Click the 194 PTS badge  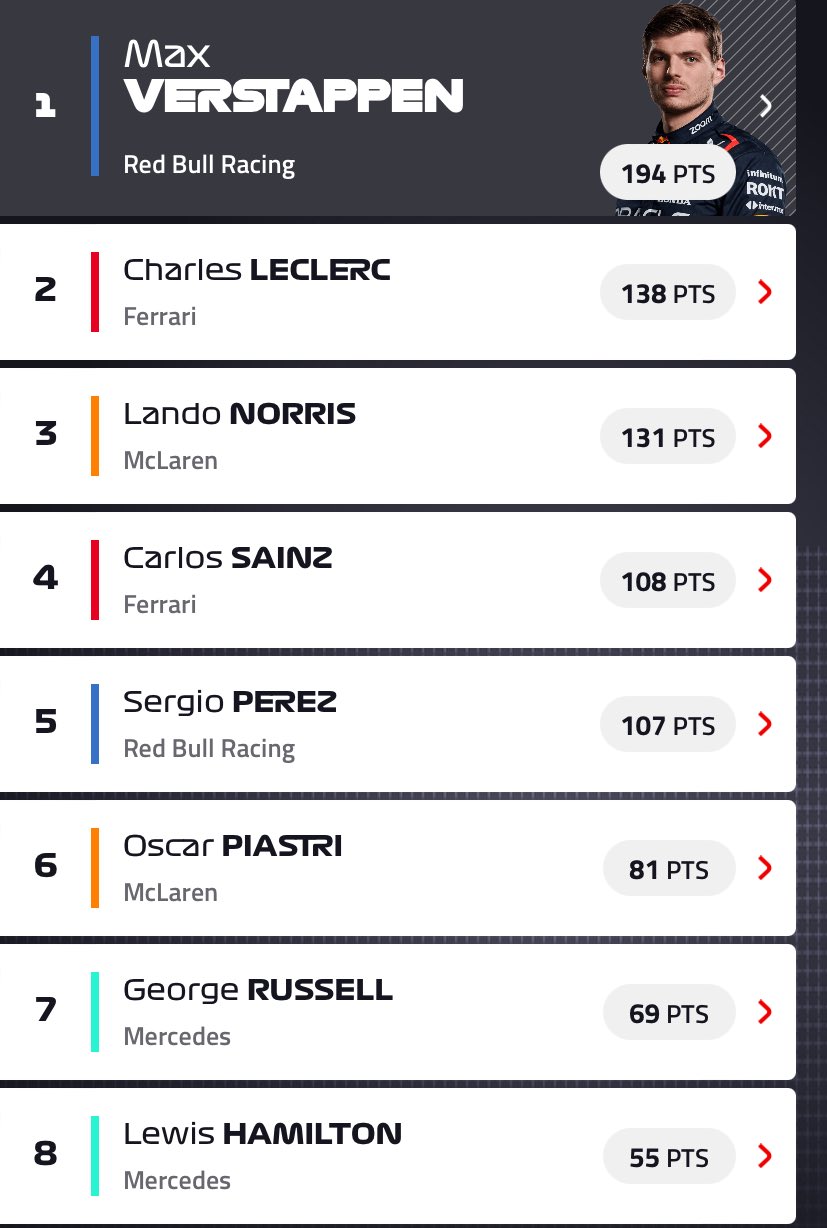(x=667, y=174)
